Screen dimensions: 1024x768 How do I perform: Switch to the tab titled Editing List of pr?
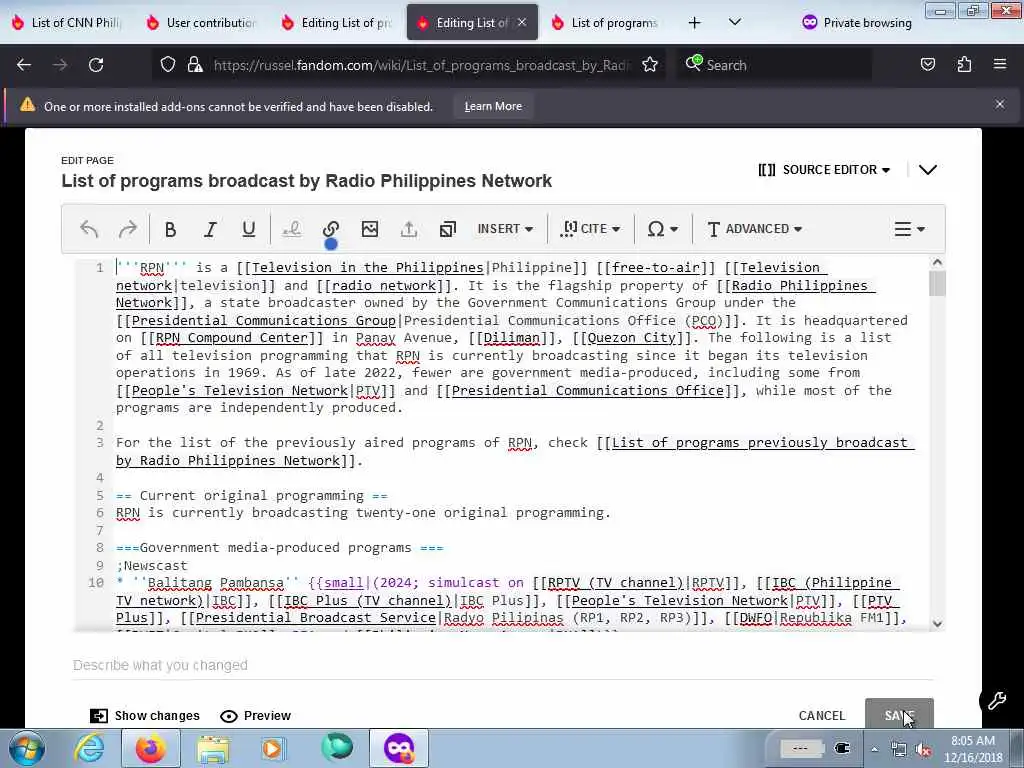pos(338,23)
